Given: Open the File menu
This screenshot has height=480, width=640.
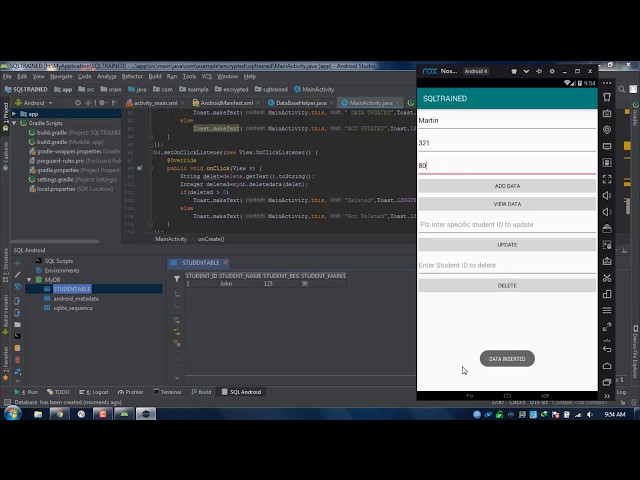Looking at the screenshot, I should pyautogui.click(x=7, y=76).
